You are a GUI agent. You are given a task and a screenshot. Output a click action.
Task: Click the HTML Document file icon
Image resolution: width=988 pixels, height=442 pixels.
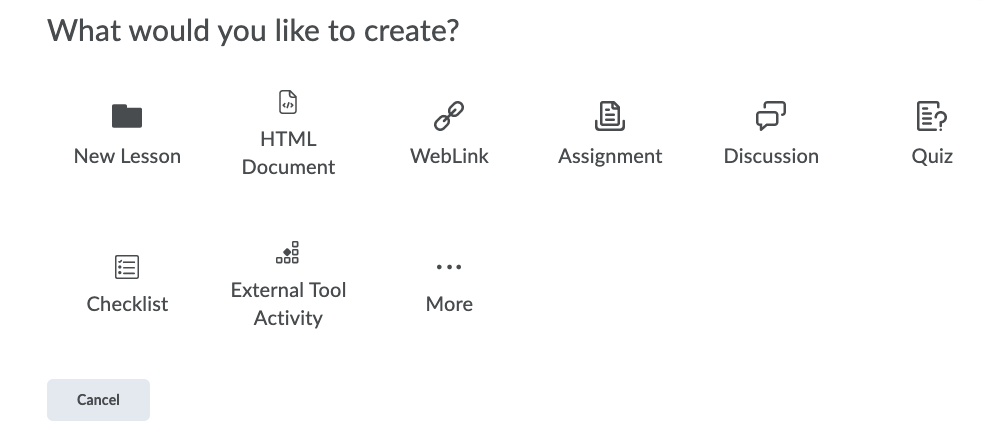[288, 102]
